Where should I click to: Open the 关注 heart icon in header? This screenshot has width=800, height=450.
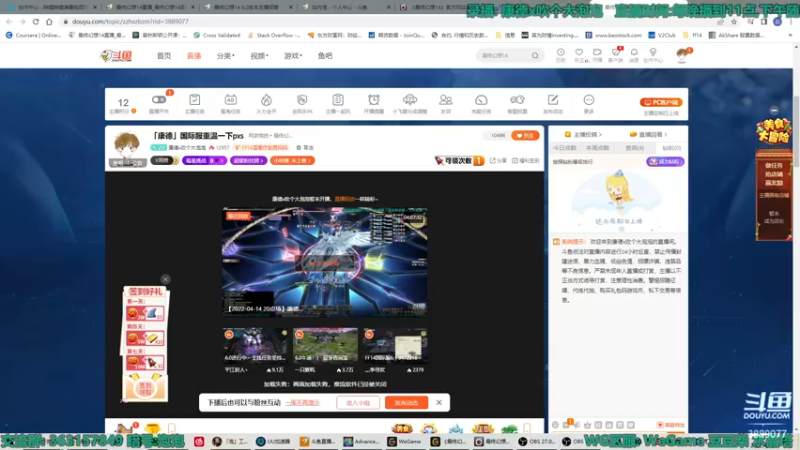(579, 53)
